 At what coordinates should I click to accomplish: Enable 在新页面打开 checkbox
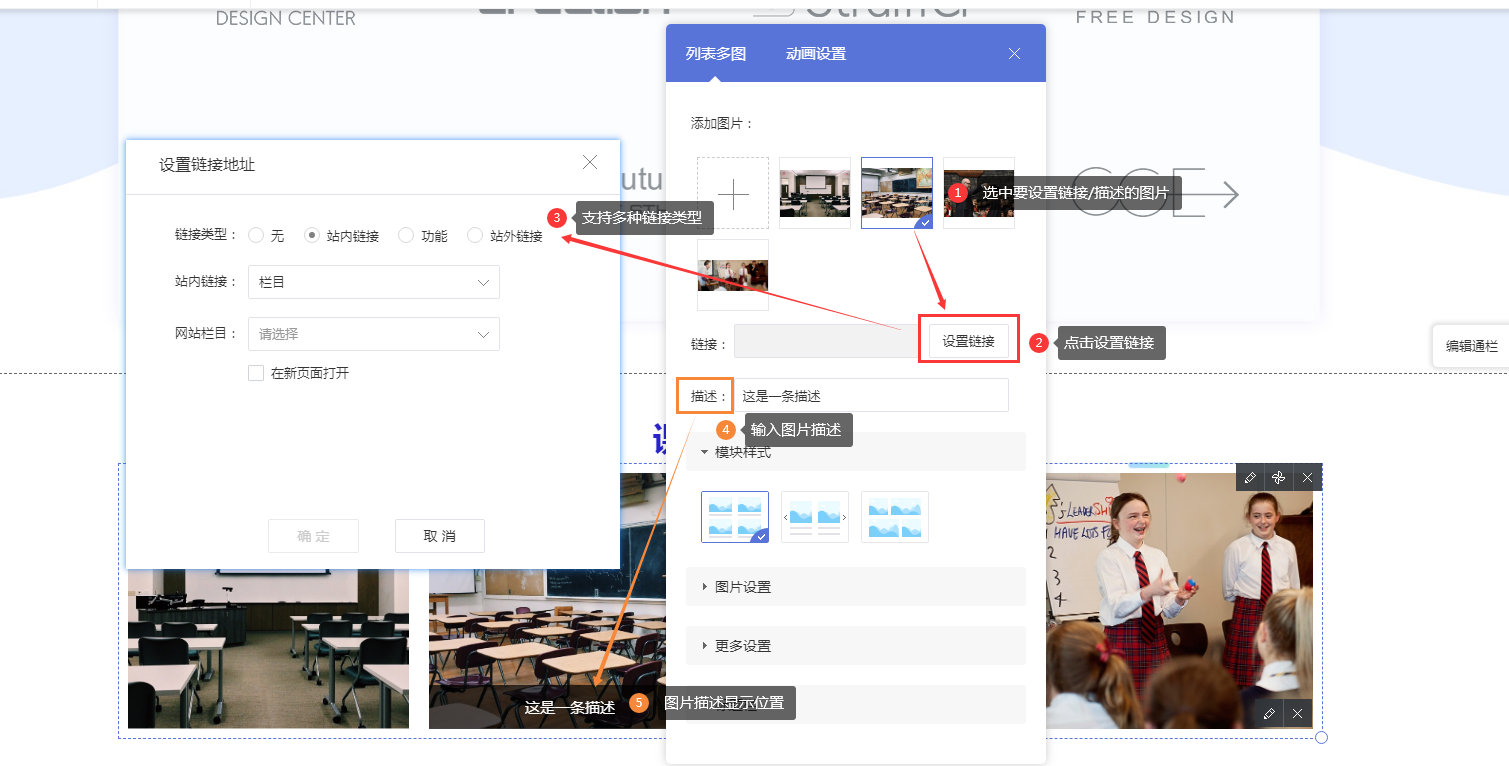click(x=256, y=373)
